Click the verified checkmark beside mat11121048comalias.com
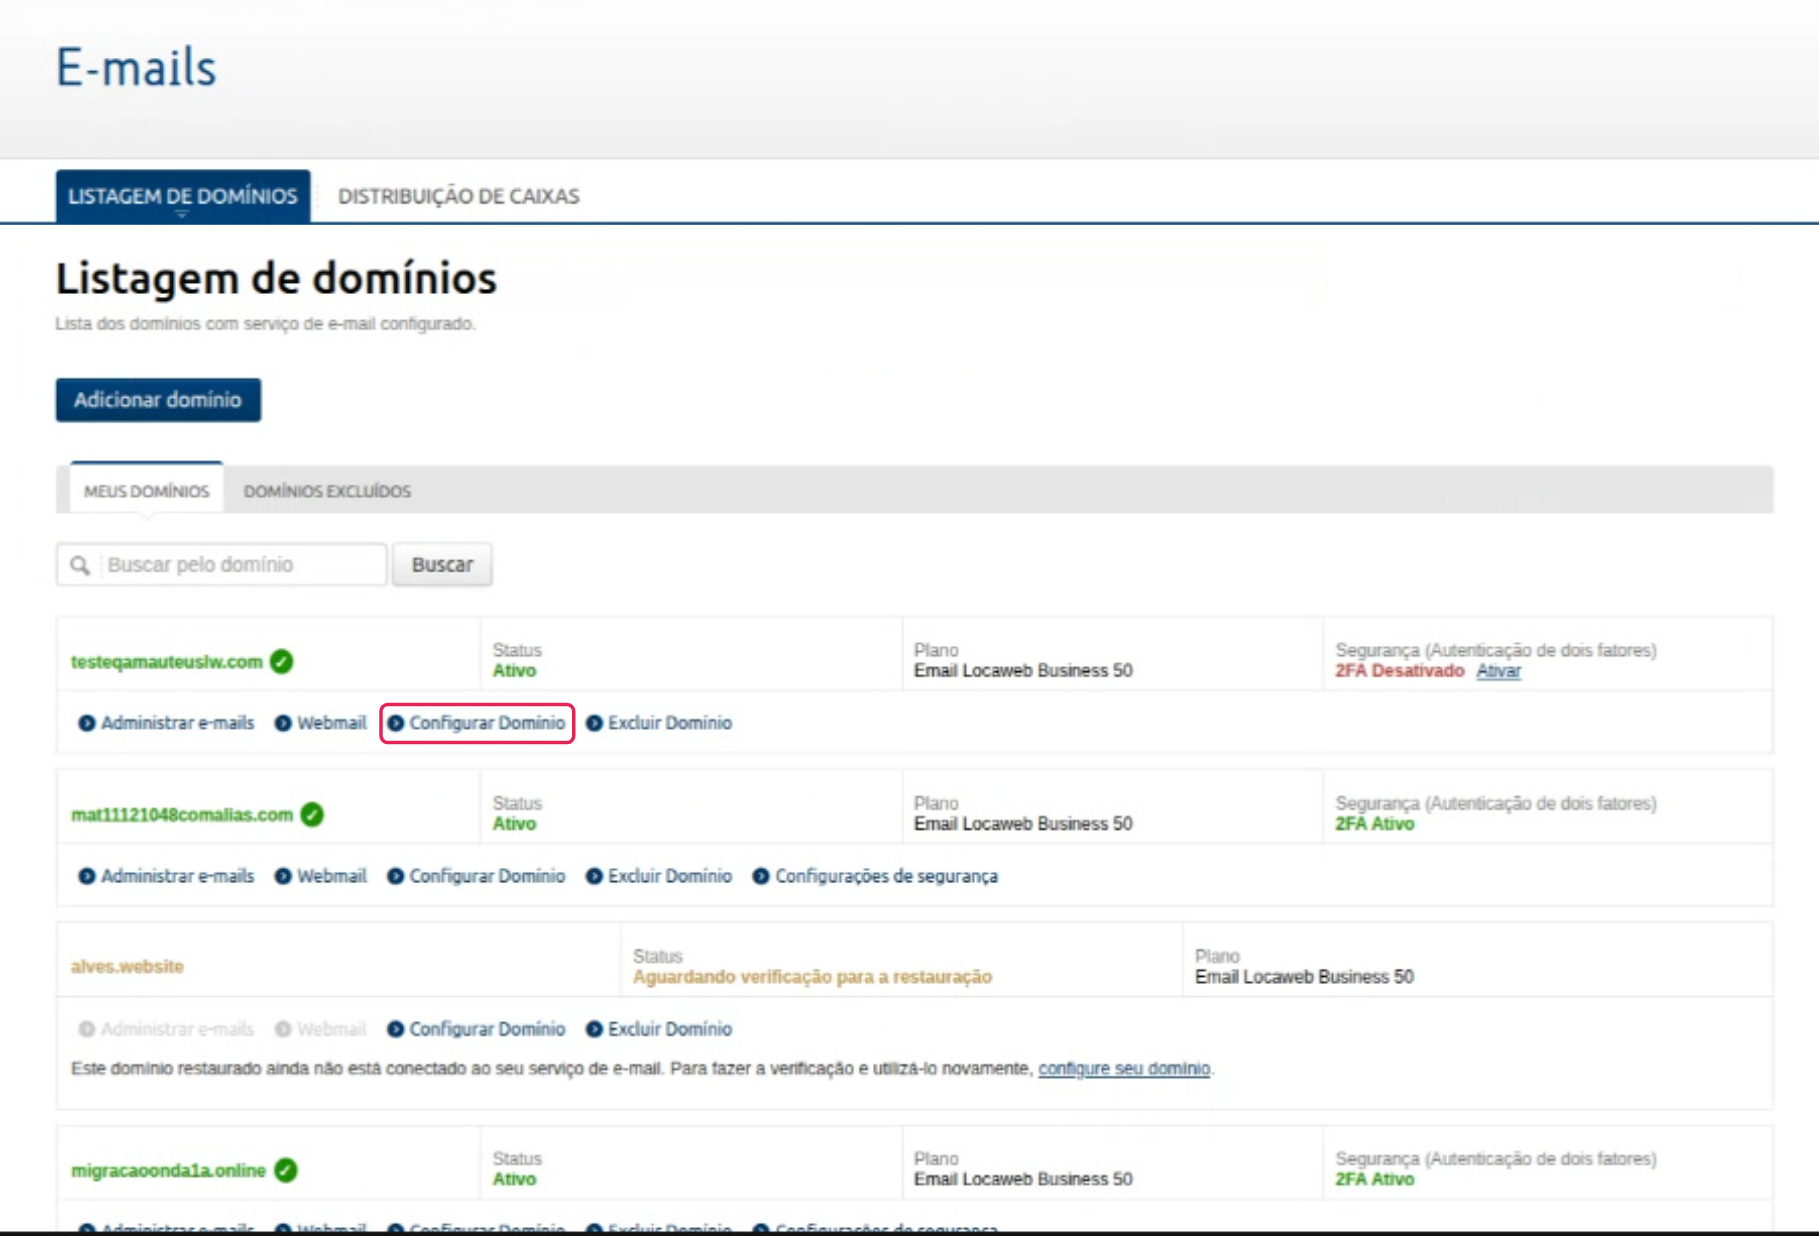Screen dimensions: 1819x1236 (309, 815)
